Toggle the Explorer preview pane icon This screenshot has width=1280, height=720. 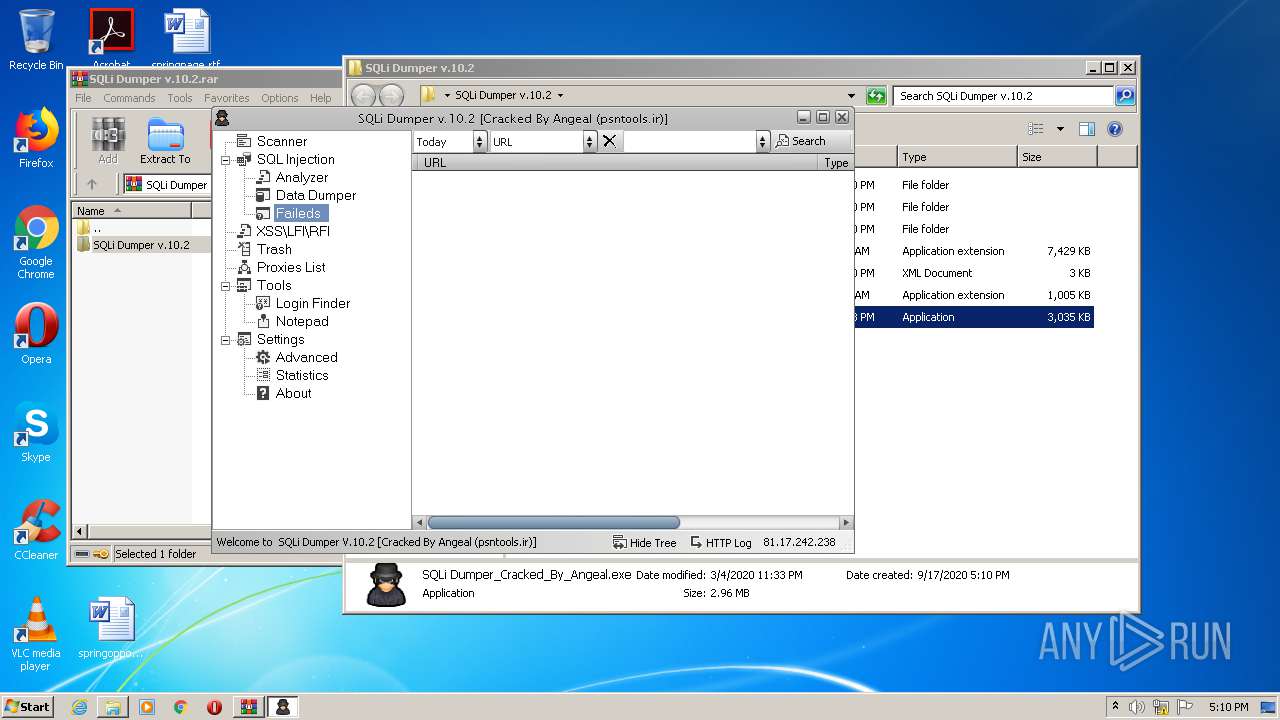[1087, 129]
